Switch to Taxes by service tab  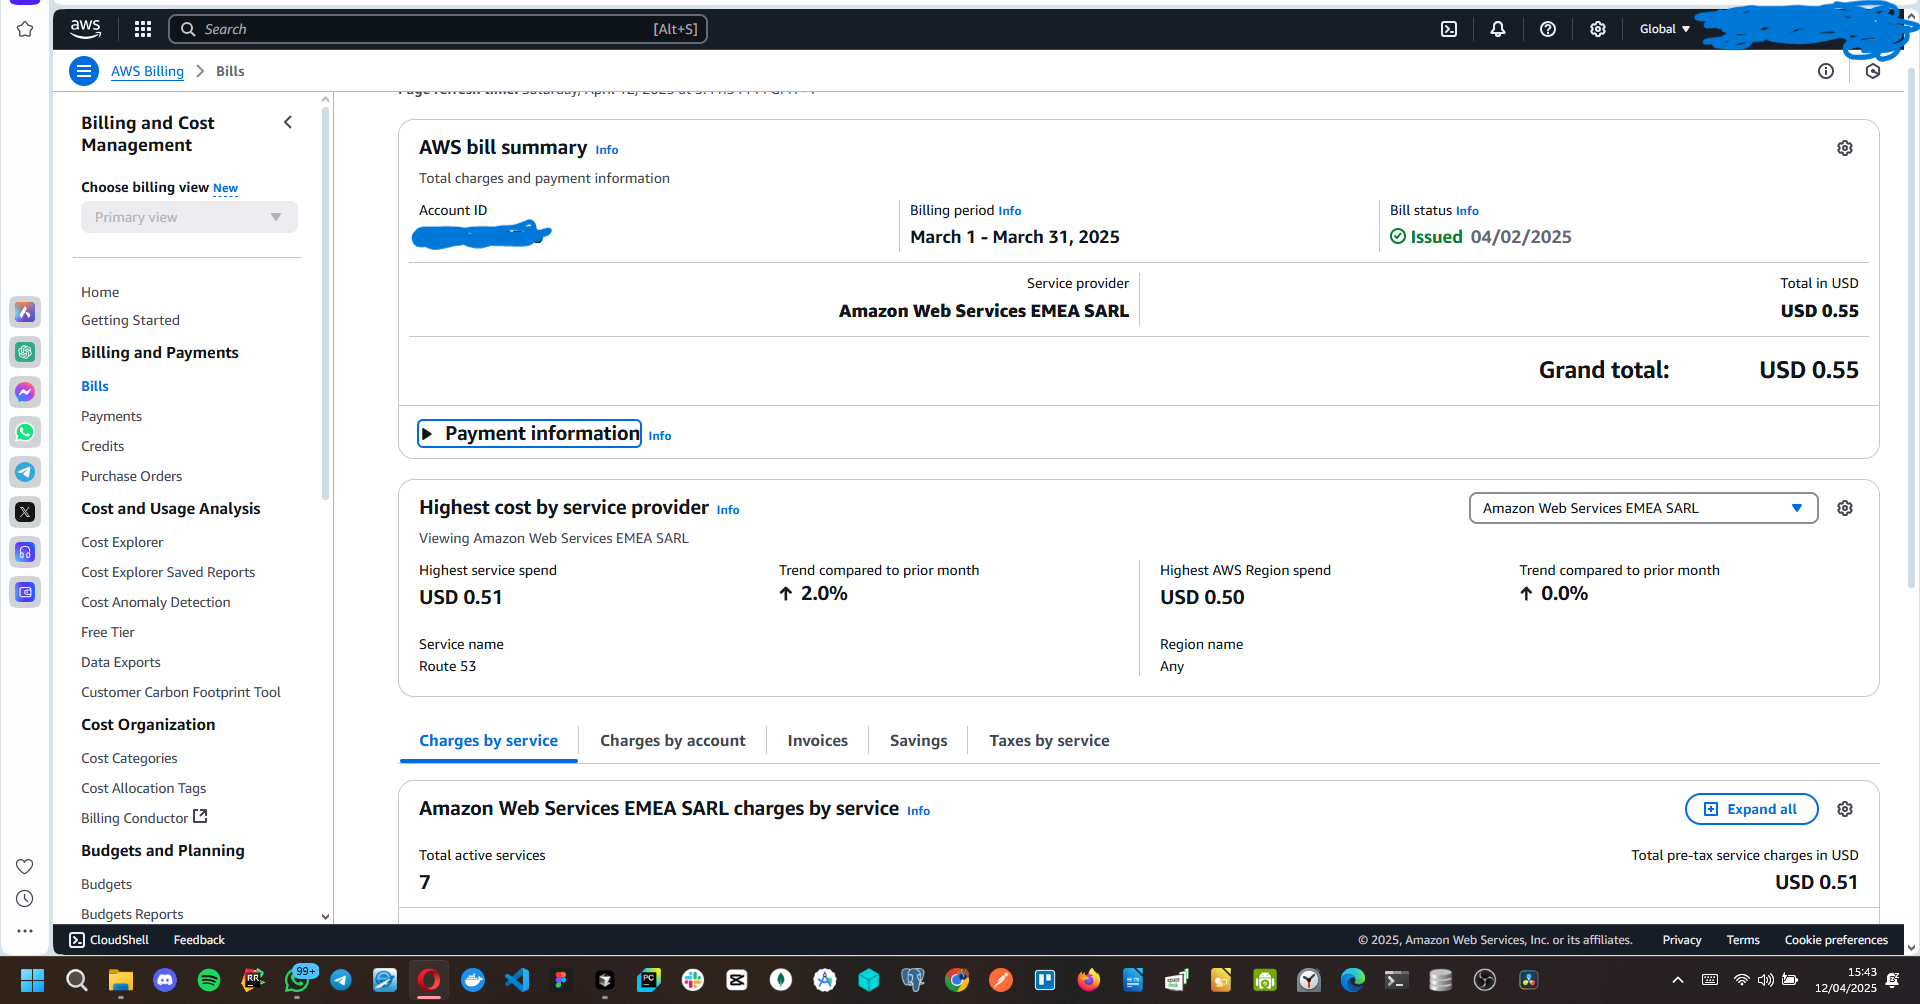tap(1048, 741)
